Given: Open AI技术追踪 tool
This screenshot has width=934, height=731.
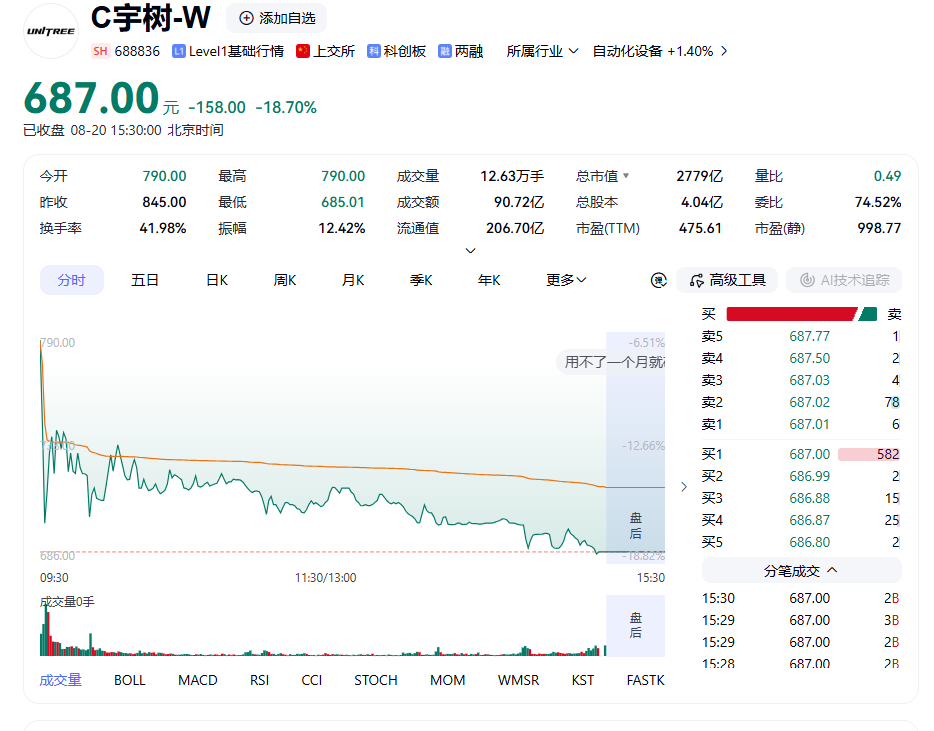Looking at the screenshot, I should pyautogui.click(x=843, y=280).
